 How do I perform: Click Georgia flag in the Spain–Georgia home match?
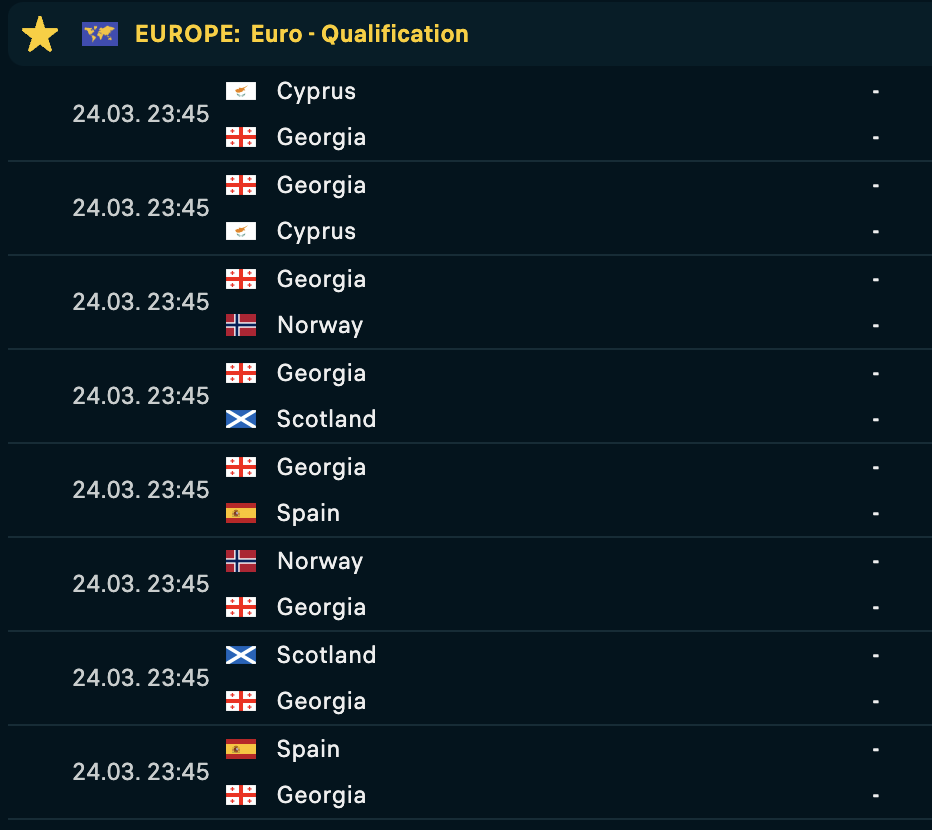241,795
